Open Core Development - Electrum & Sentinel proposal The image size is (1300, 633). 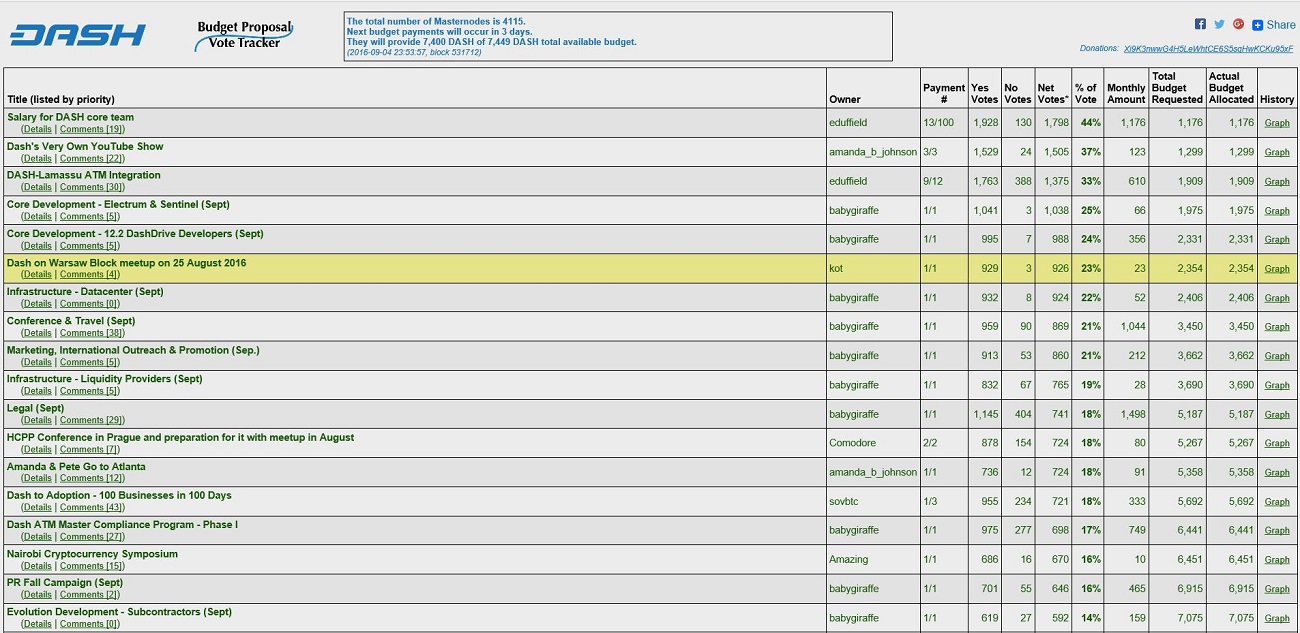coord(118,204)
